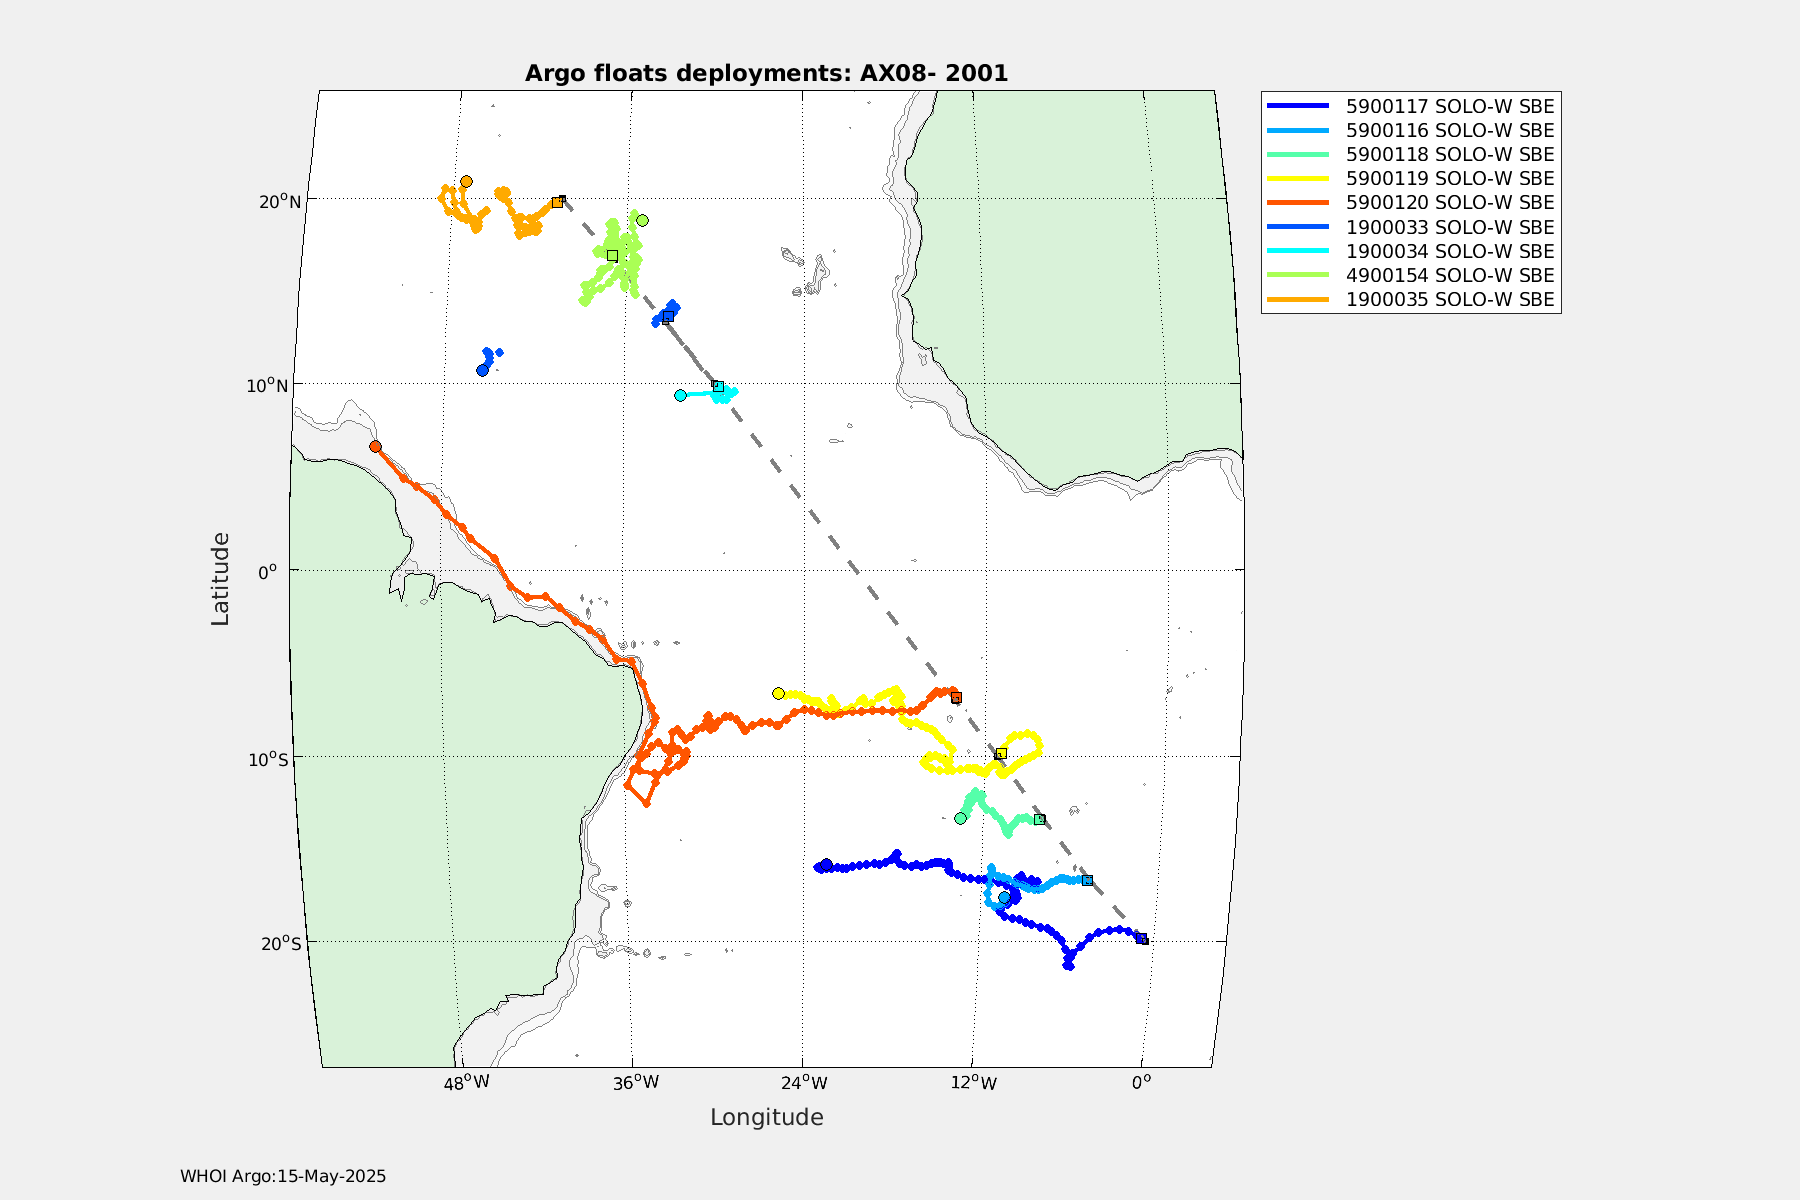Click the yellow circle end marker near 24°W
1800x1200 pixels.
point(778,693)
